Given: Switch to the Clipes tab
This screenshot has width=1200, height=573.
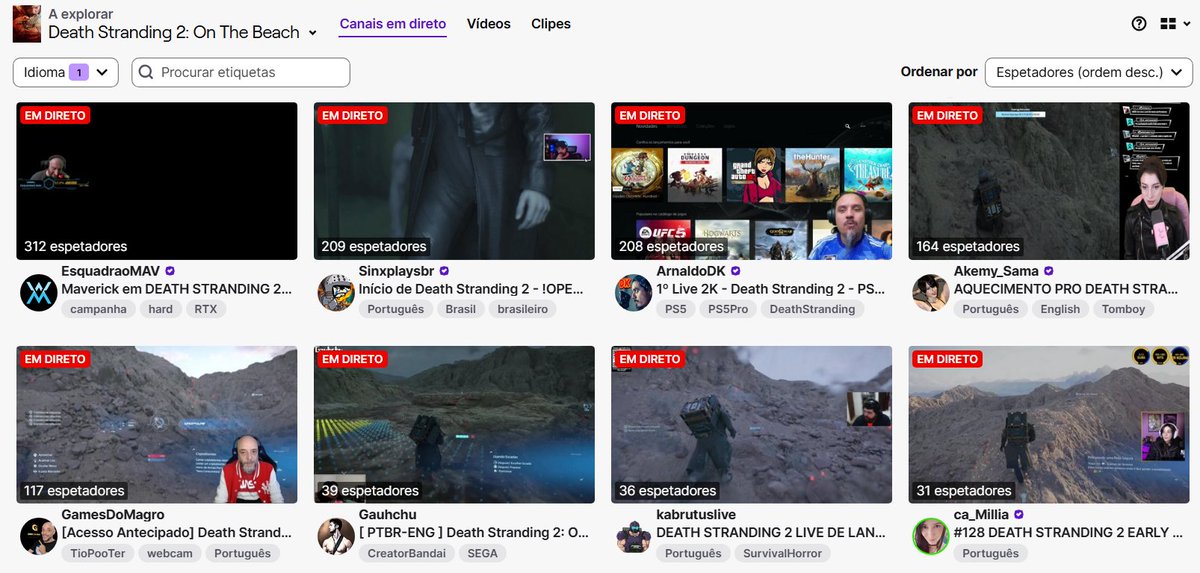Looking at the screenshot, I should pyautogui.click(x=551, y=24).
